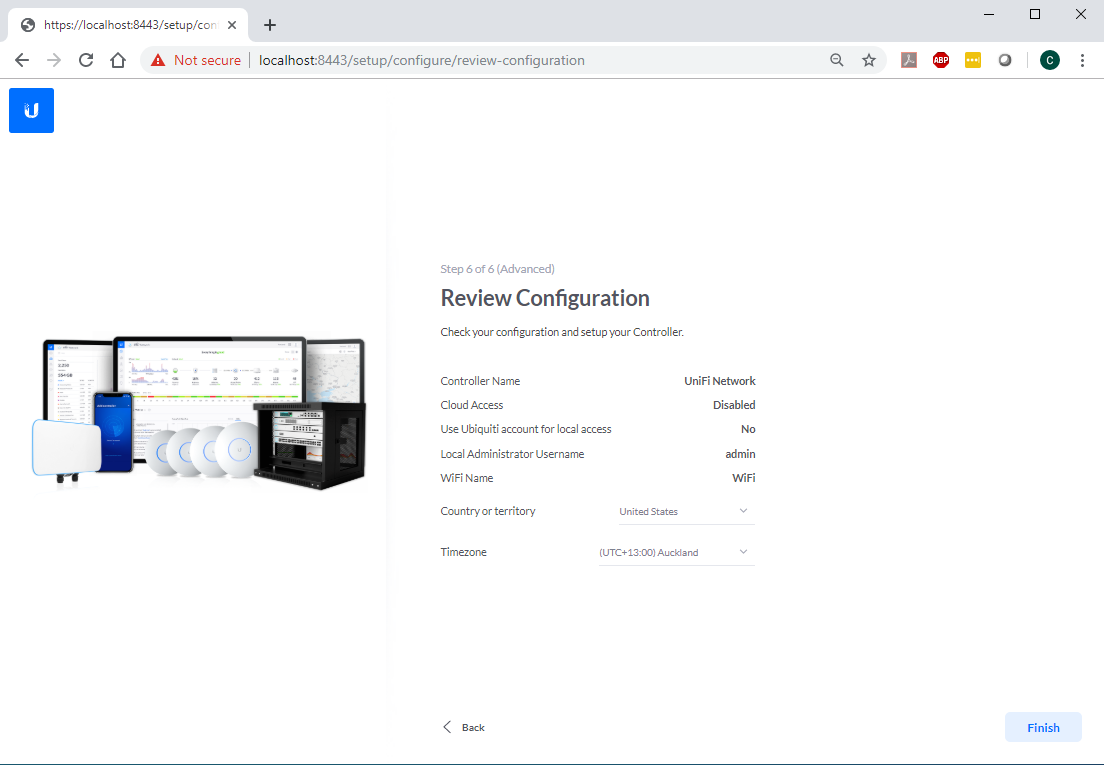Click the product devices image
1104x765 pixels.
(200, 414)
